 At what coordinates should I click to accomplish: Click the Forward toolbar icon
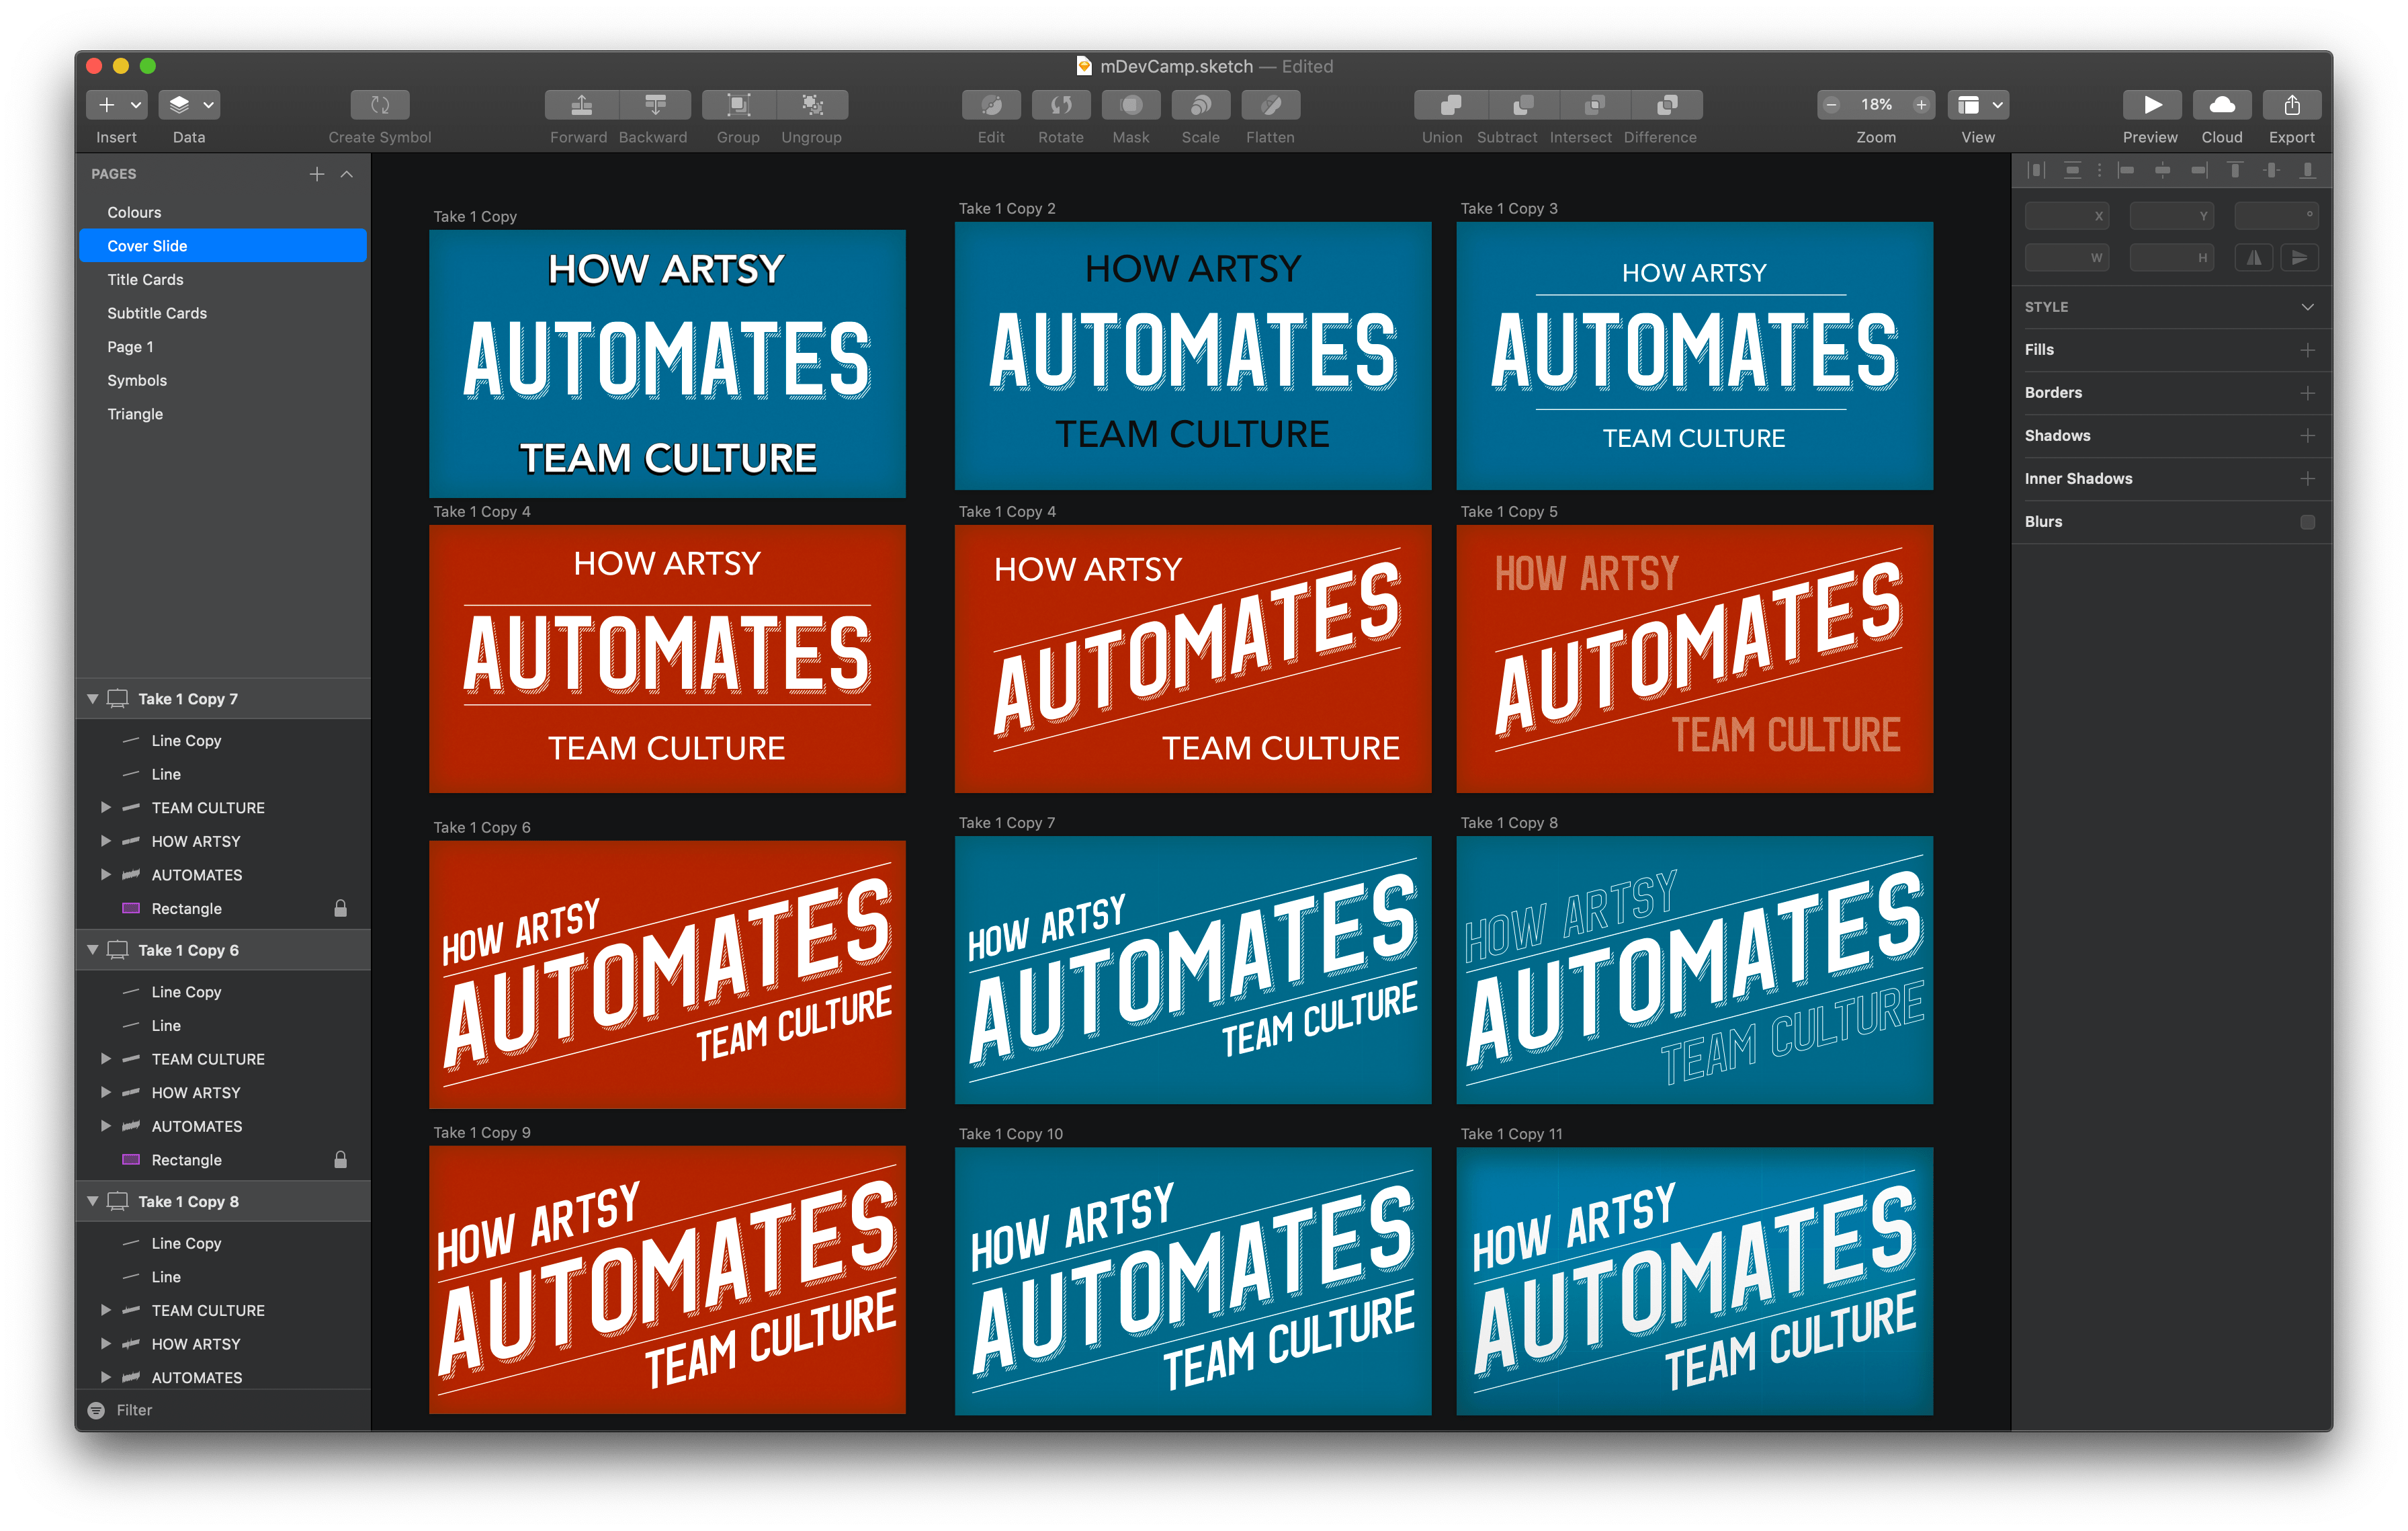pyautogui.click(x=581, y=105)
